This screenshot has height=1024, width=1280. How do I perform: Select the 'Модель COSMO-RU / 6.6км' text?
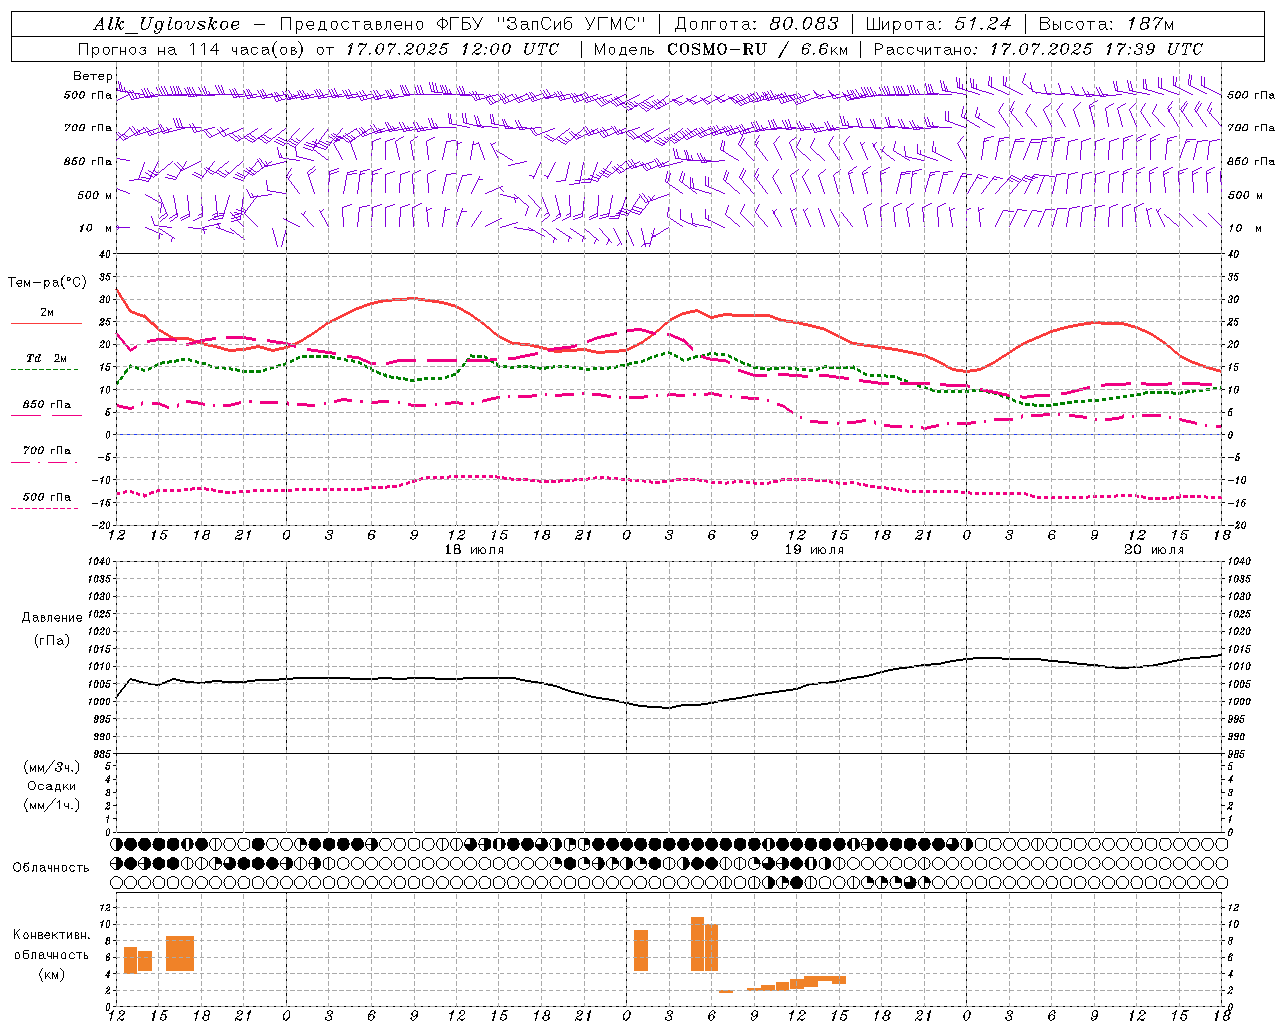coord(721,49)
